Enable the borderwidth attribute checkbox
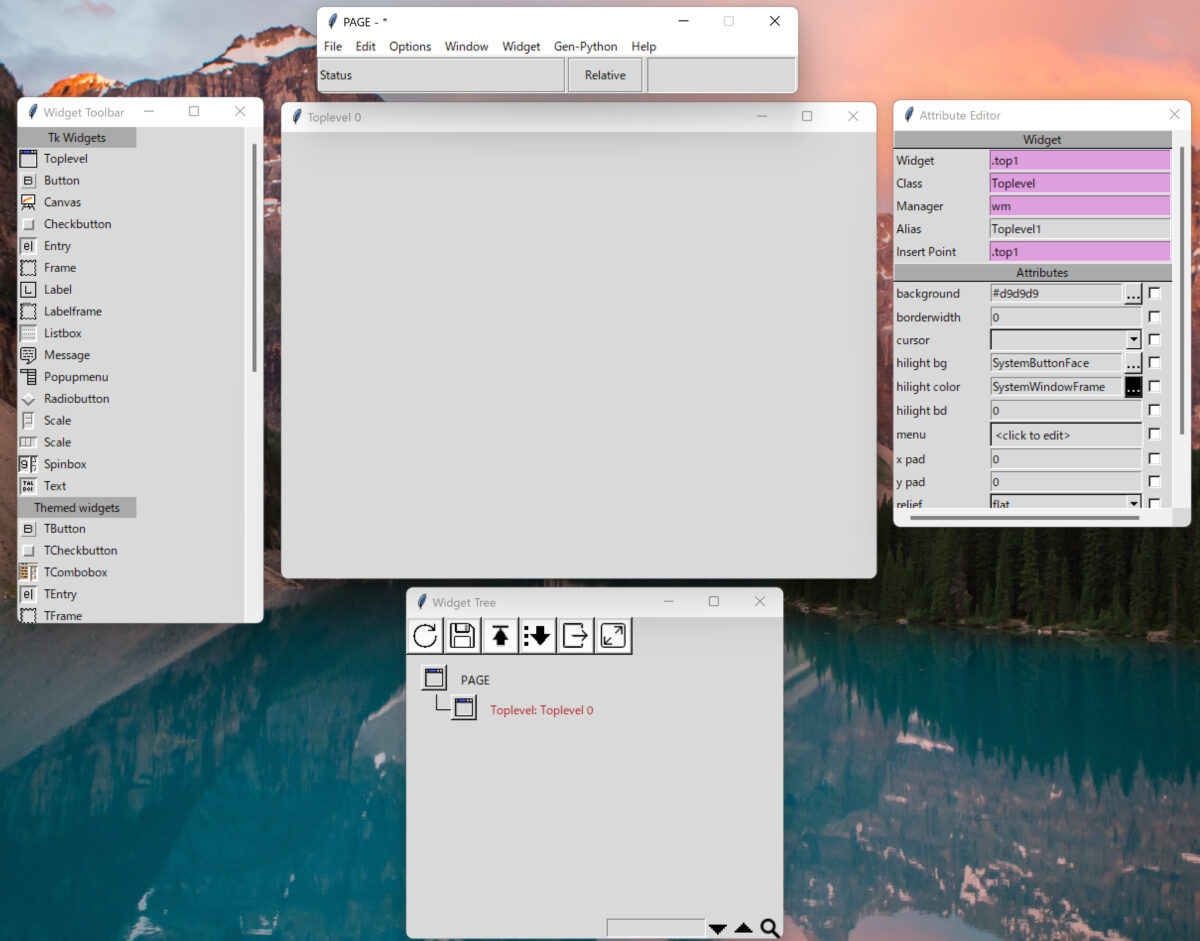The width and height of the screenshot is (1200, 941). pyautogui.click(x=1155, y=317)
